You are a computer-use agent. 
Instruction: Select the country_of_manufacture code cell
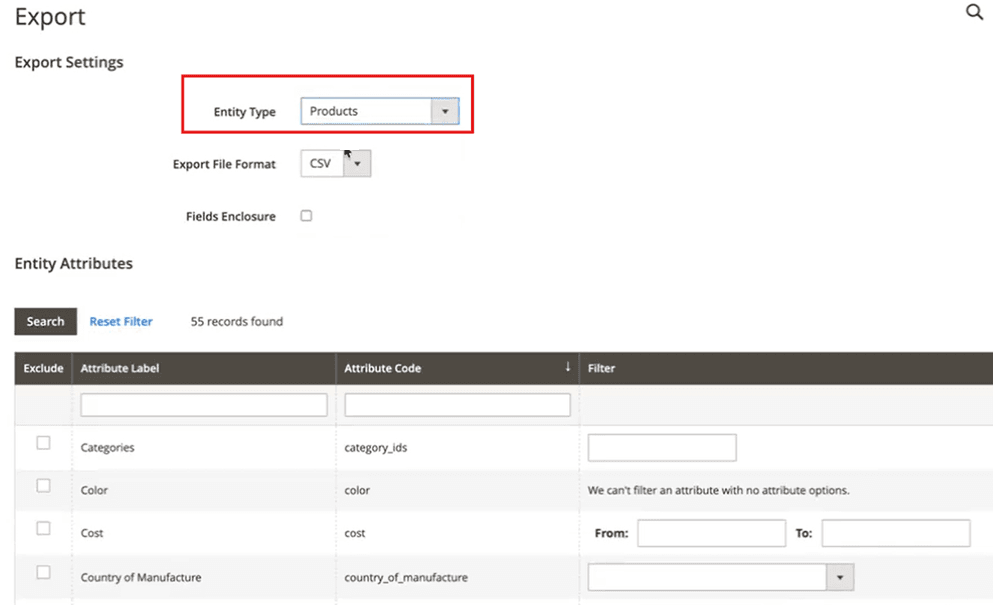pos(406,577)
